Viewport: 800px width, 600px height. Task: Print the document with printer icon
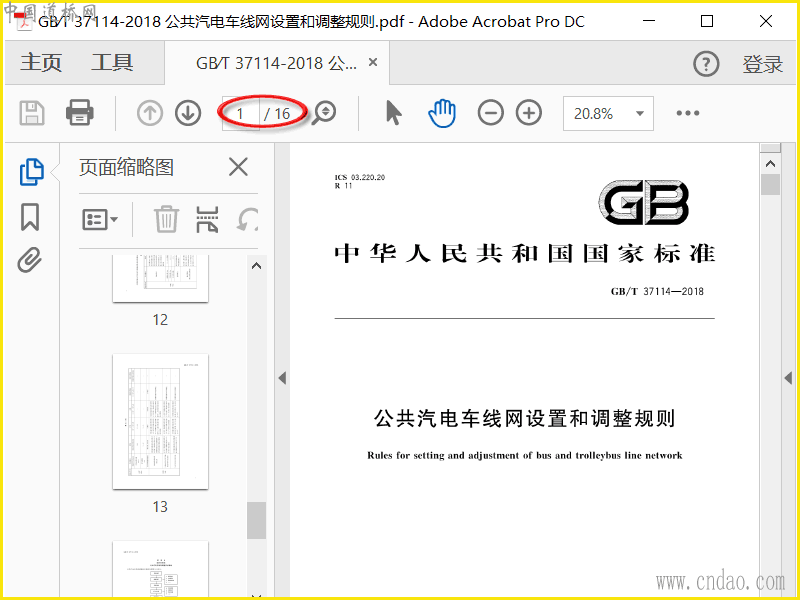80,113
